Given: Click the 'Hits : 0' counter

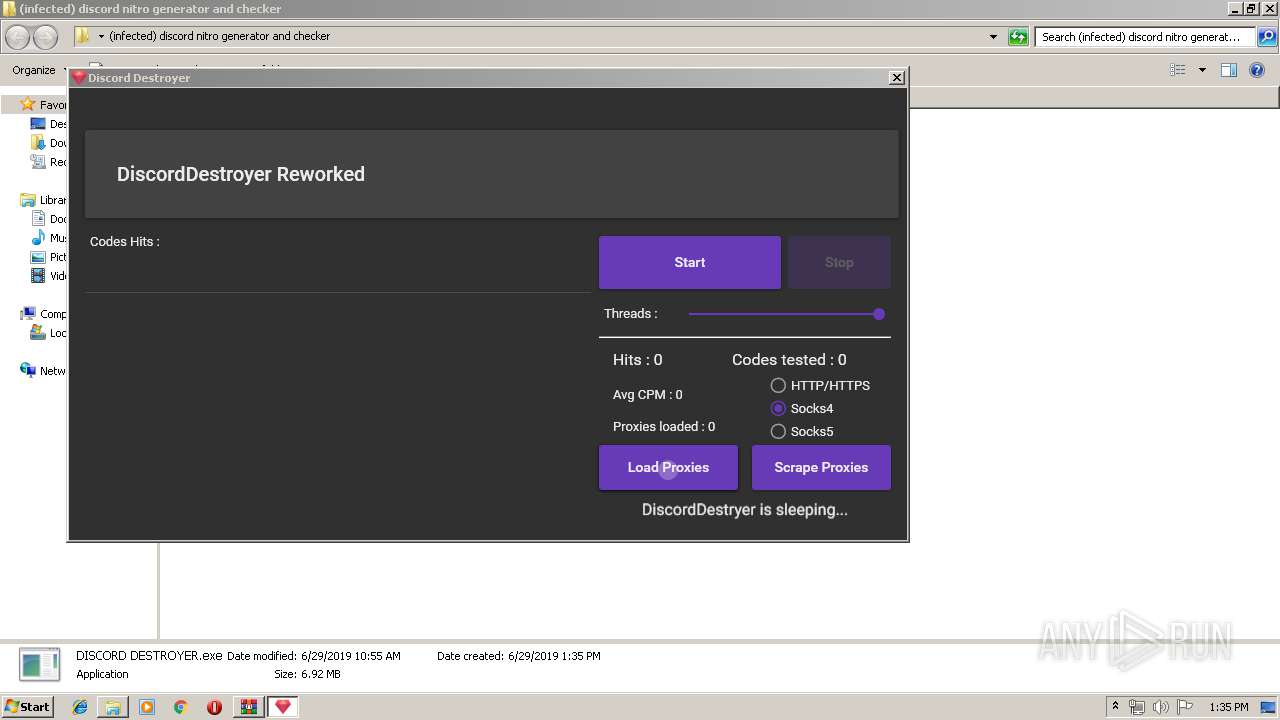Looking at the screenshot, I should [x=637, y=359].
